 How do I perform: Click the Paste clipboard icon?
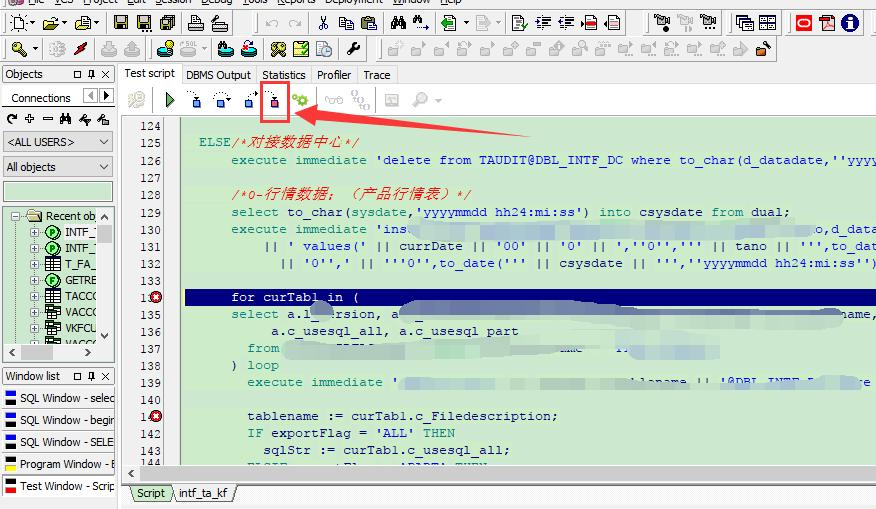point(369,23)
